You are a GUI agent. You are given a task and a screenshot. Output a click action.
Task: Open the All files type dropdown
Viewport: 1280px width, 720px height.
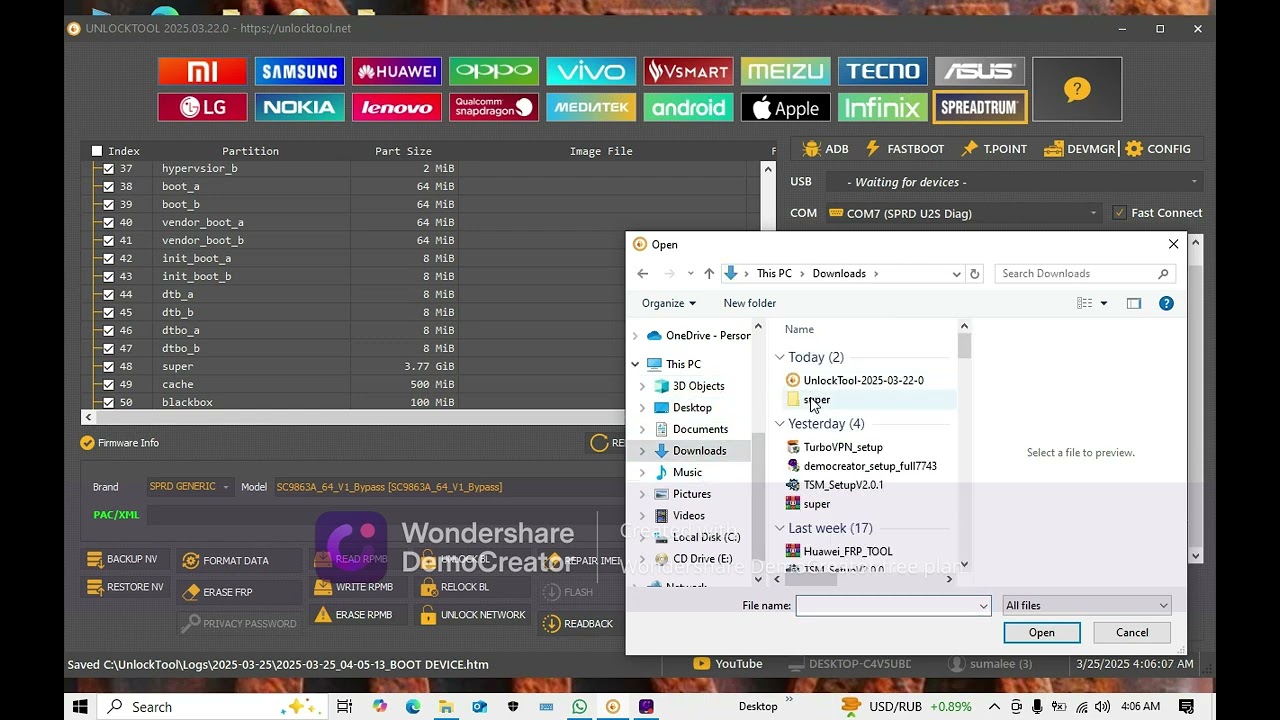click(x=1087, y=605)
